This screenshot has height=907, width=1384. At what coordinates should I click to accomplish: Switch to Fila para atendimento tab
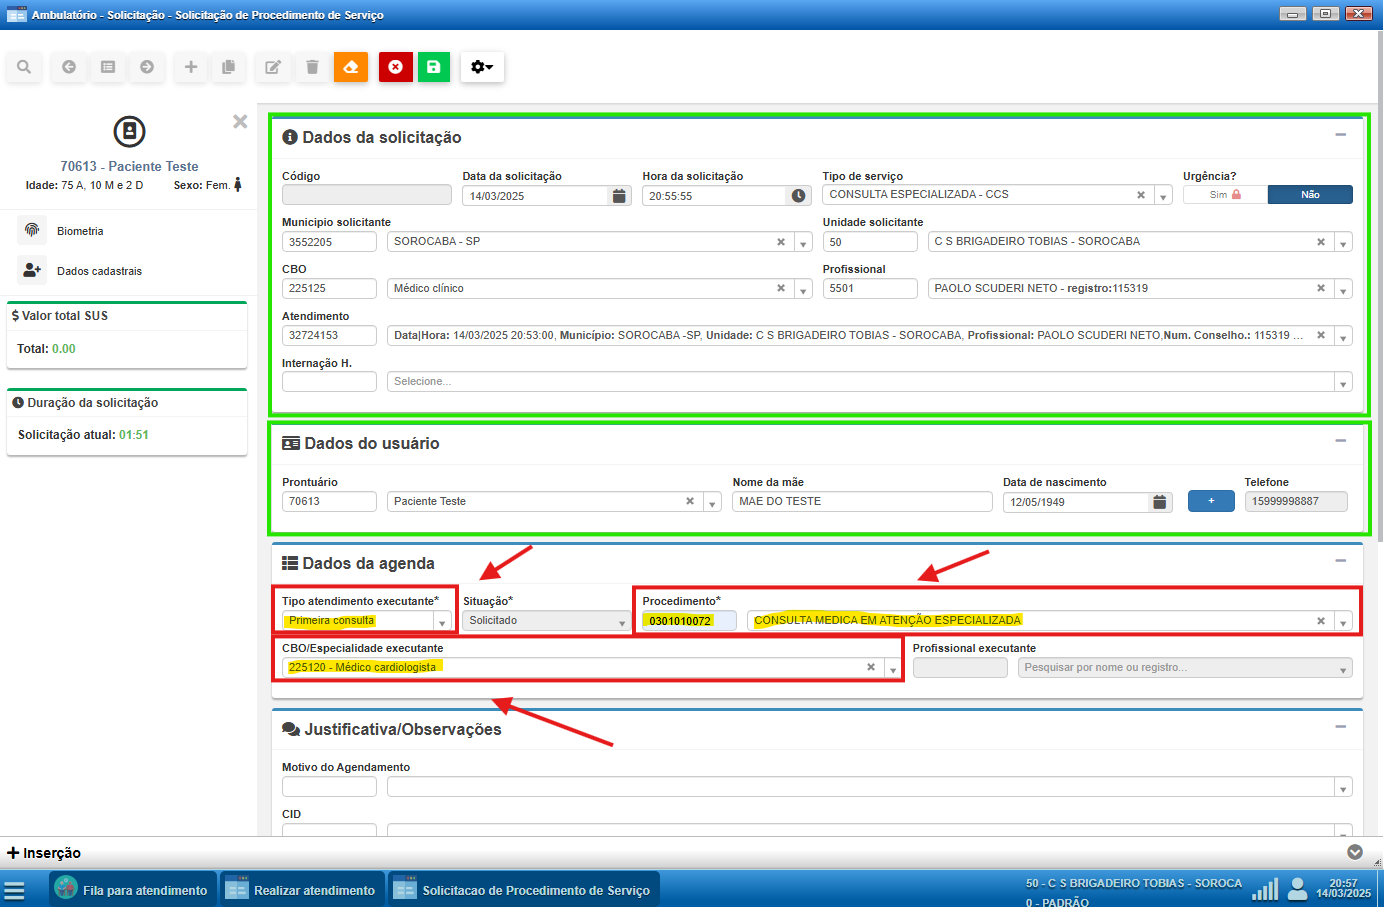tap(133, 890)
